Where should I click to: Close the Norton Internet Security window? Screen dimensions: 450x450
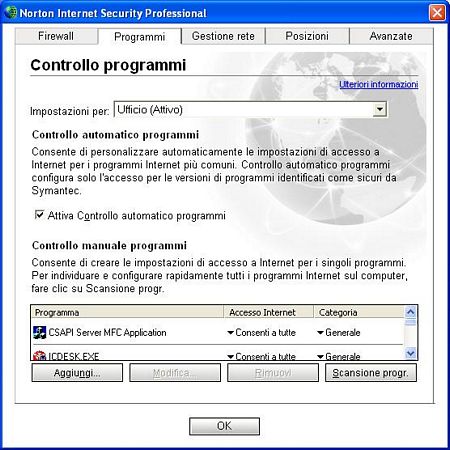437,13
